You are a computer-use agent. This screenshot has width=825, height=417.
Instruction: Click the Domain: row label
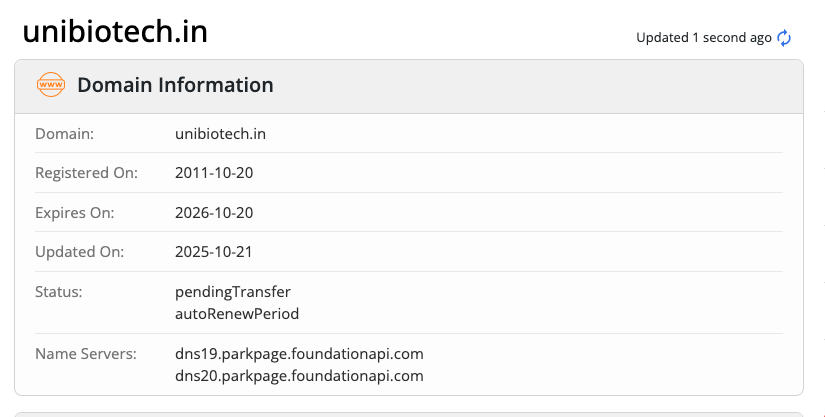click(64, 133)
